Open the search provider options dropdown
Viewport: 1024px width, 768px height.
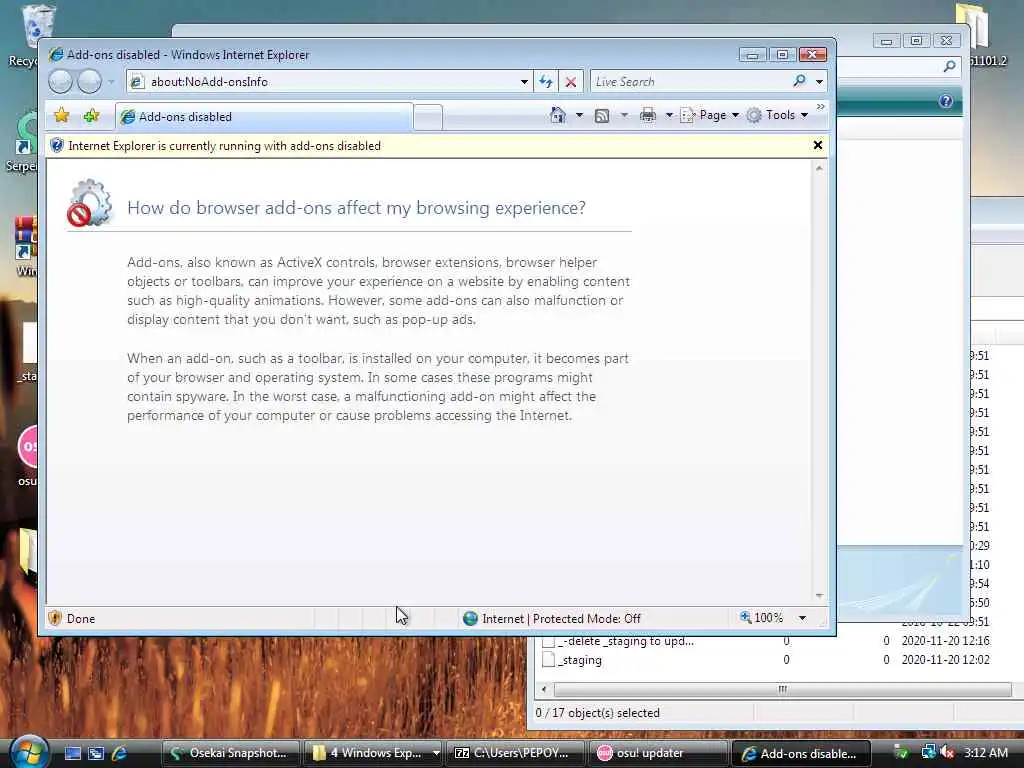[x=820, y=82]
